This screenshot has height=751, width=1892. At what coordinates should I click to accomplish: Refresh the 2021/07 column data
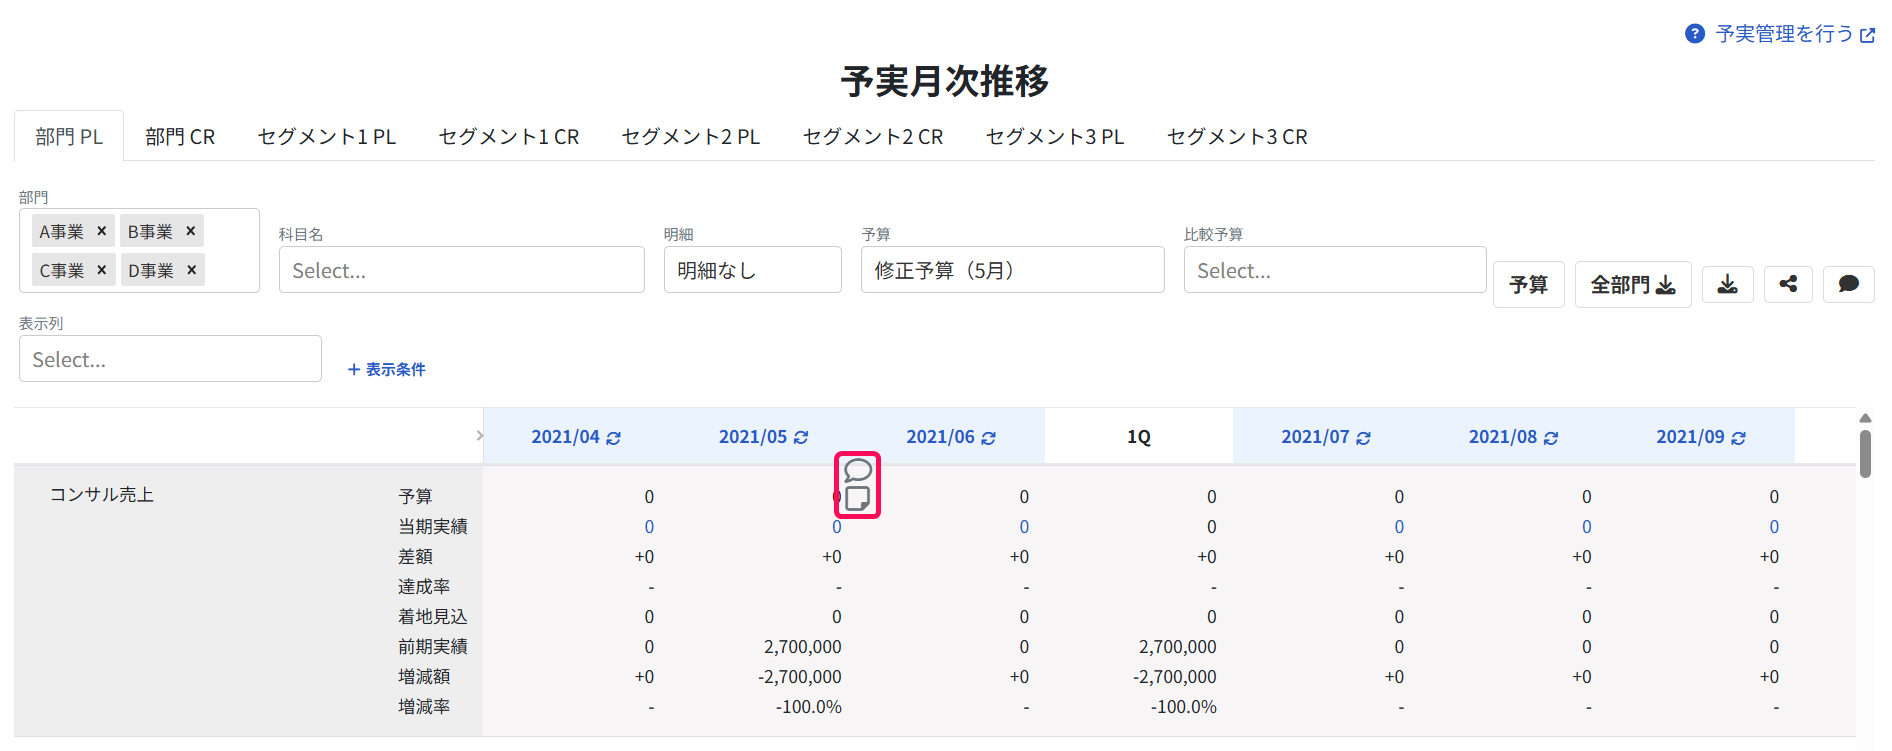coord(1363,438)
